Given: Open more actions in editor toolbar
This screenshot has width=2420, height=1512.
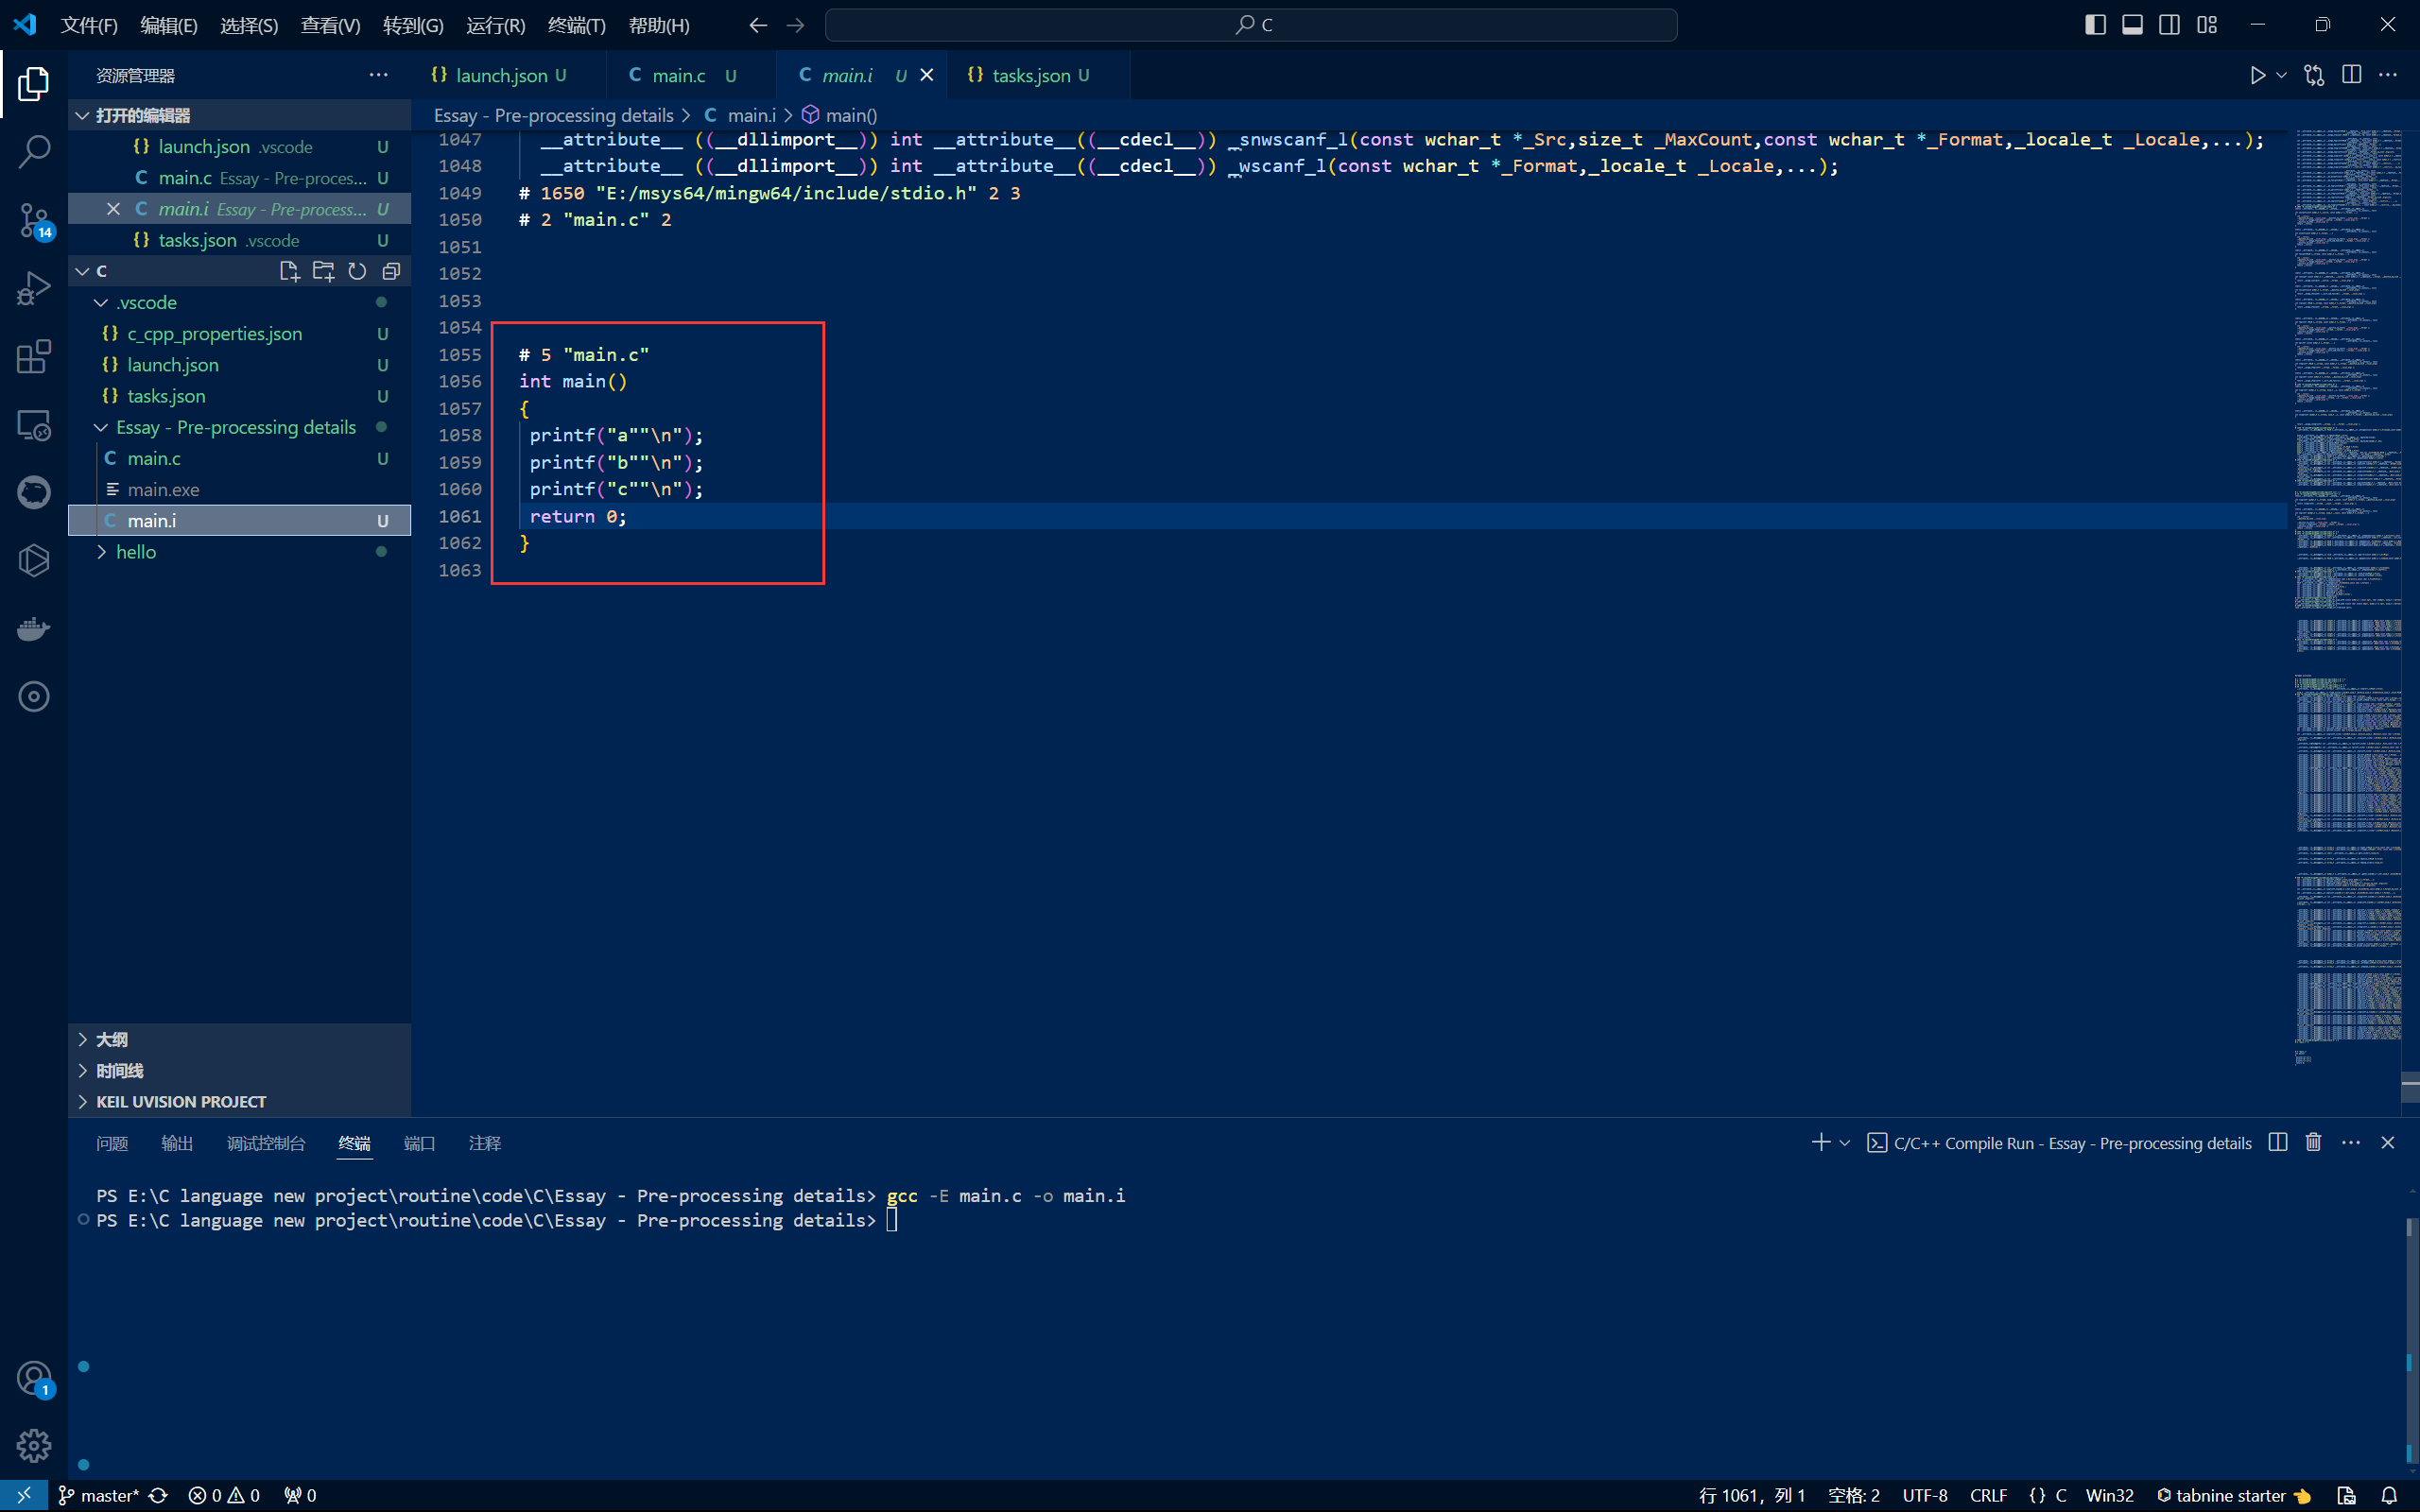Looking at the screenshot, I should click(2388, 75).
